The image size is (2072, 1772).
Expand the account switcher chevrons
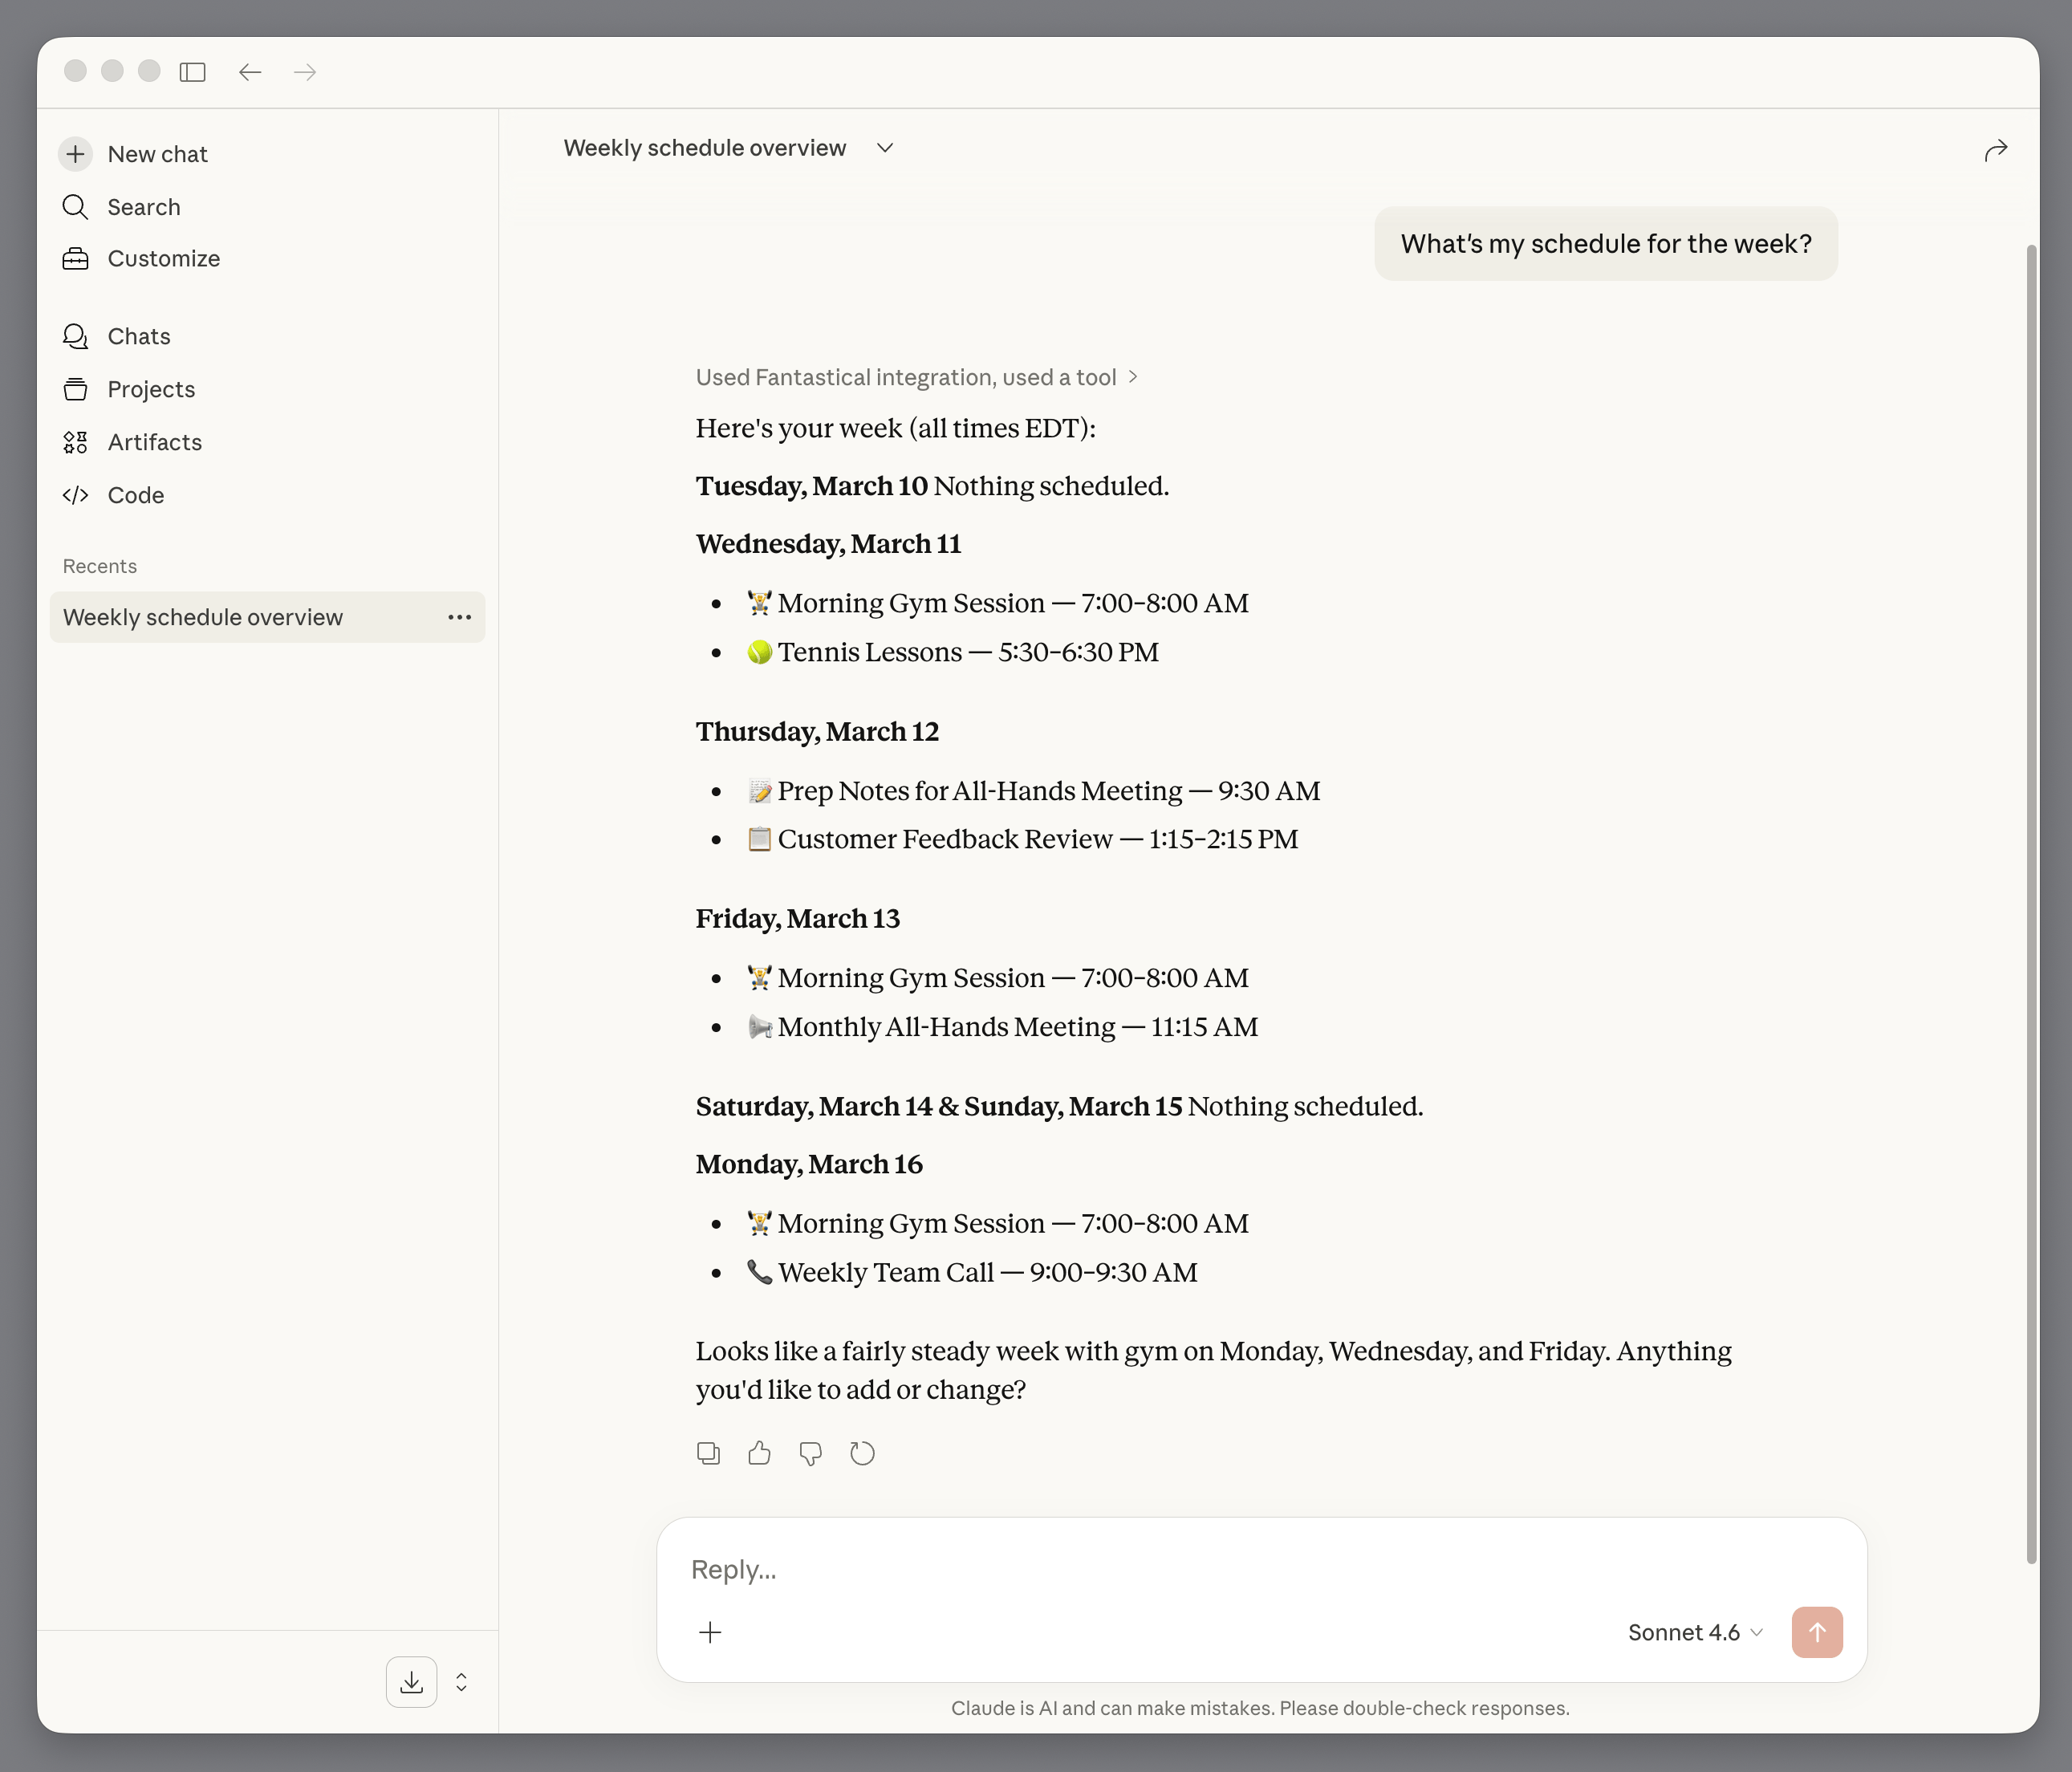click(461, 1682)
